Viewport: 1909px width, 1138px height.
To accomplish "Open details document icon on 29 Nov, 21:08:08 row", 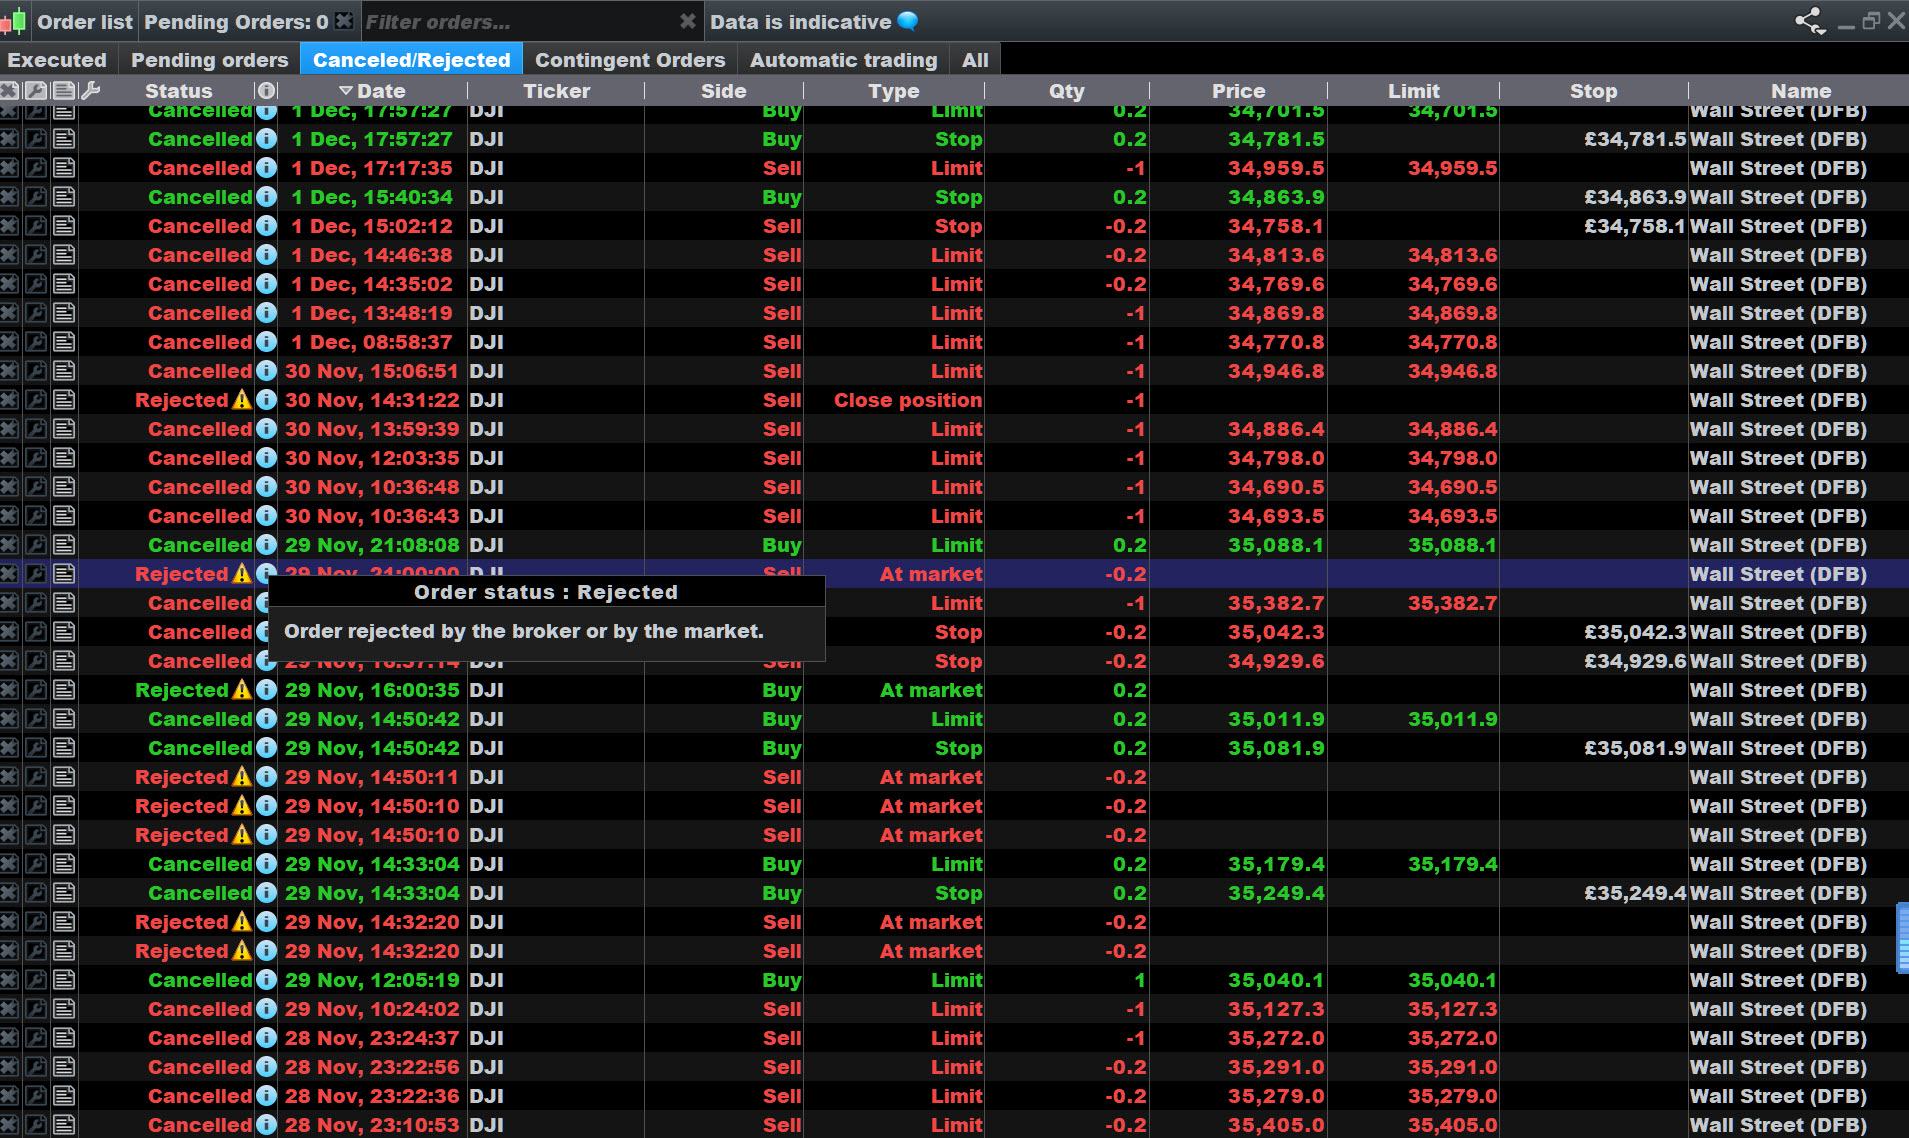I will point(64,545).
